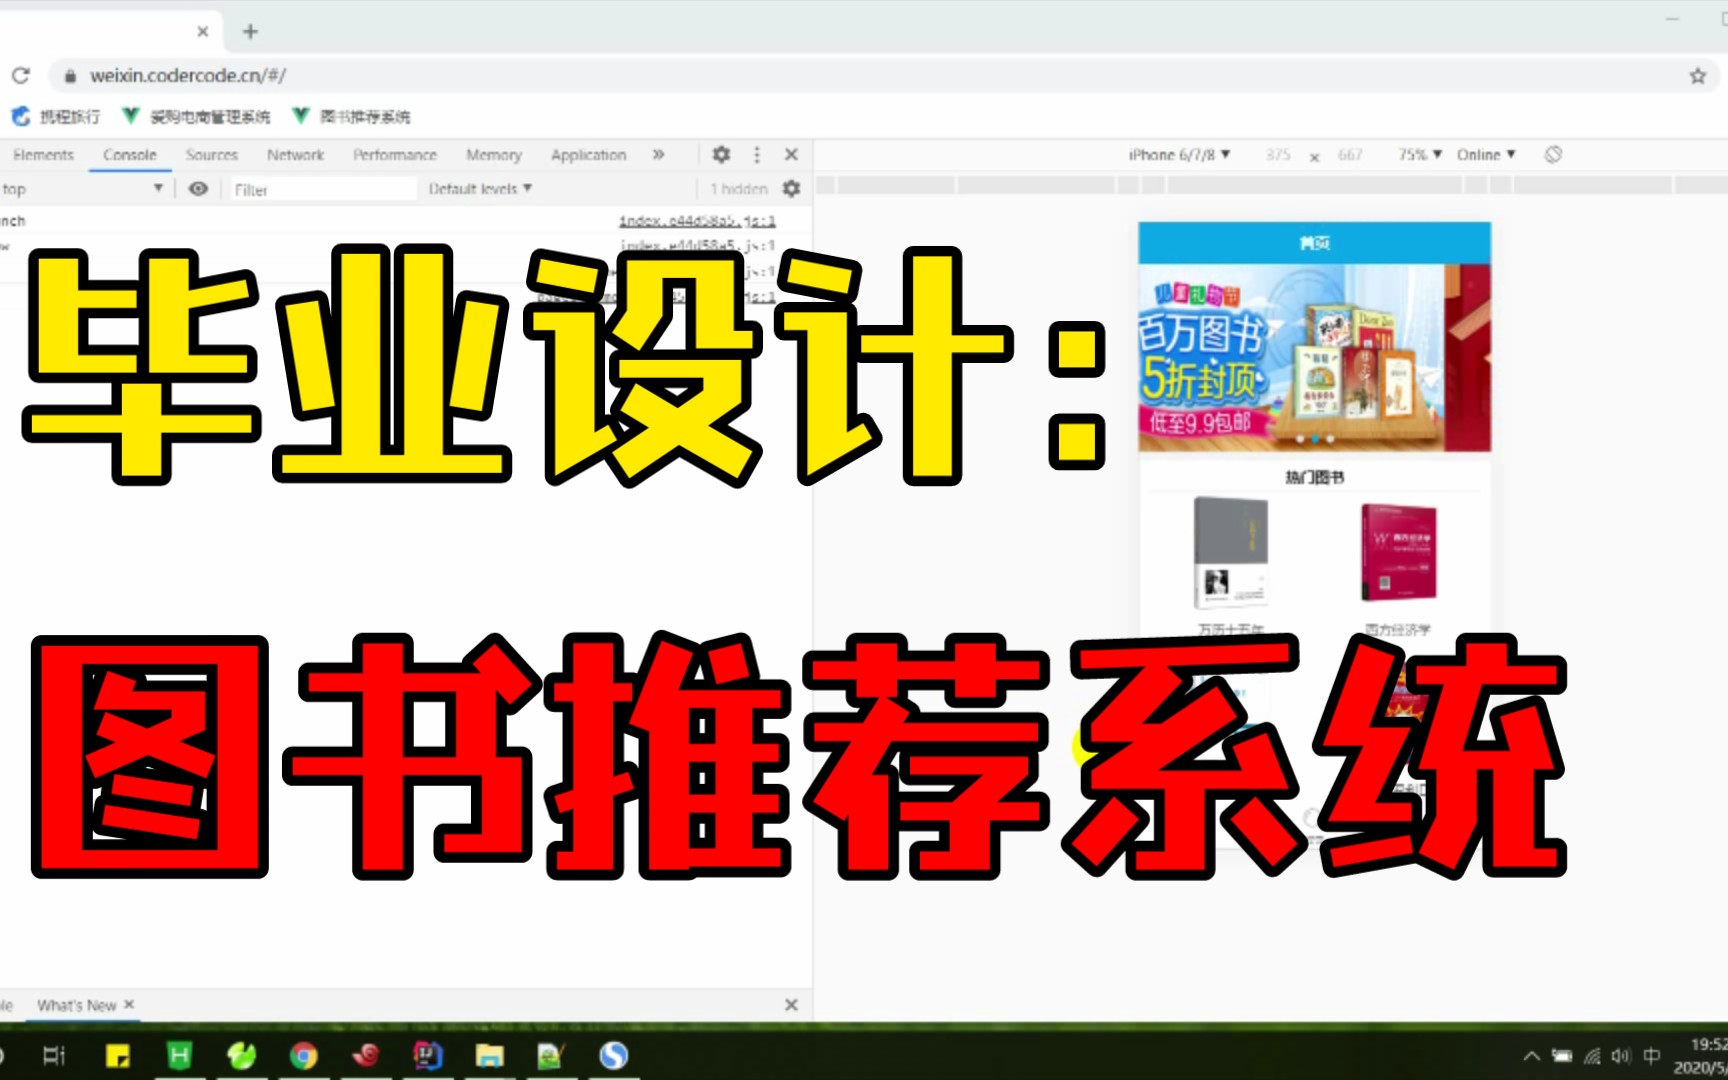Bookmark this page with the star icon
The height and width of the screenshot is (1080, 1728).
tap(1697, 76)
